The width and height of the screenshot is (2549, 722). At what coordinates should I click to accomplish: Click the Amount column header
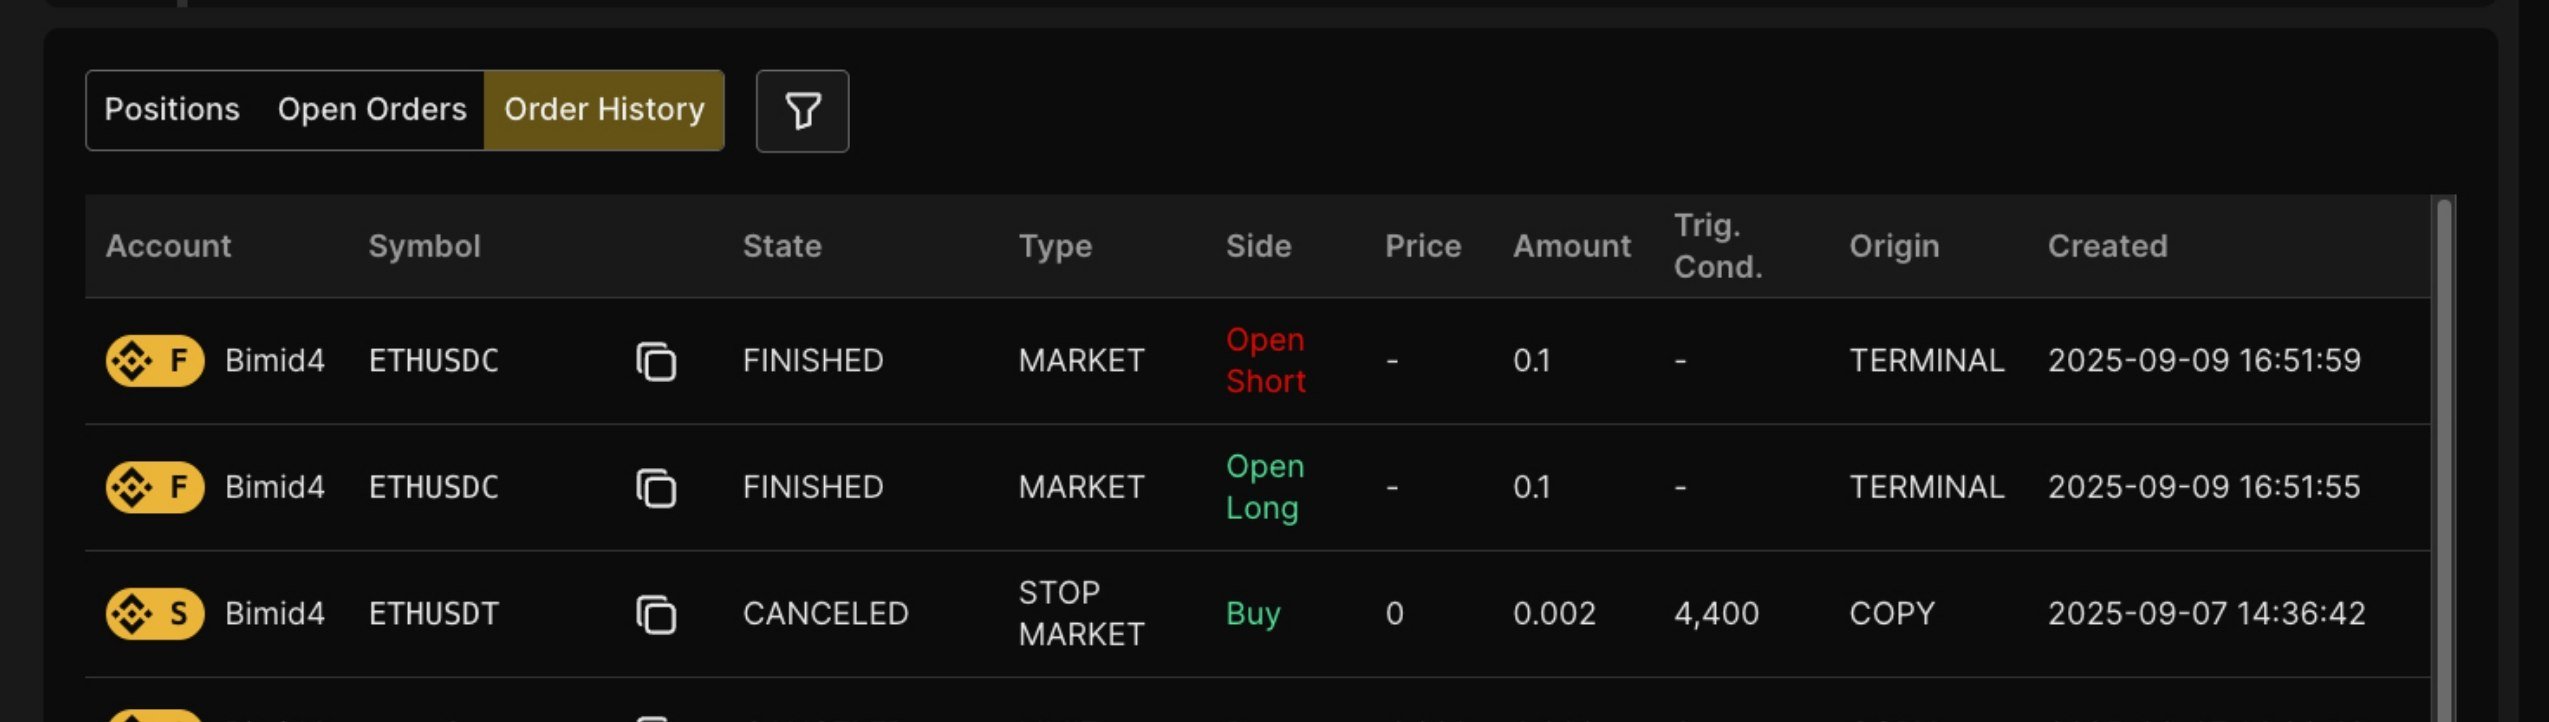click(1571, 246)
